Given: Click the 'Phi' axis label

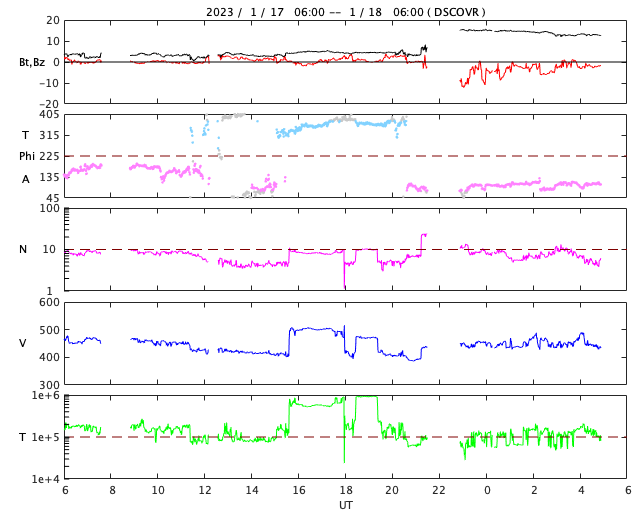Looking at the screenshot, I should [x=27, y=156].
